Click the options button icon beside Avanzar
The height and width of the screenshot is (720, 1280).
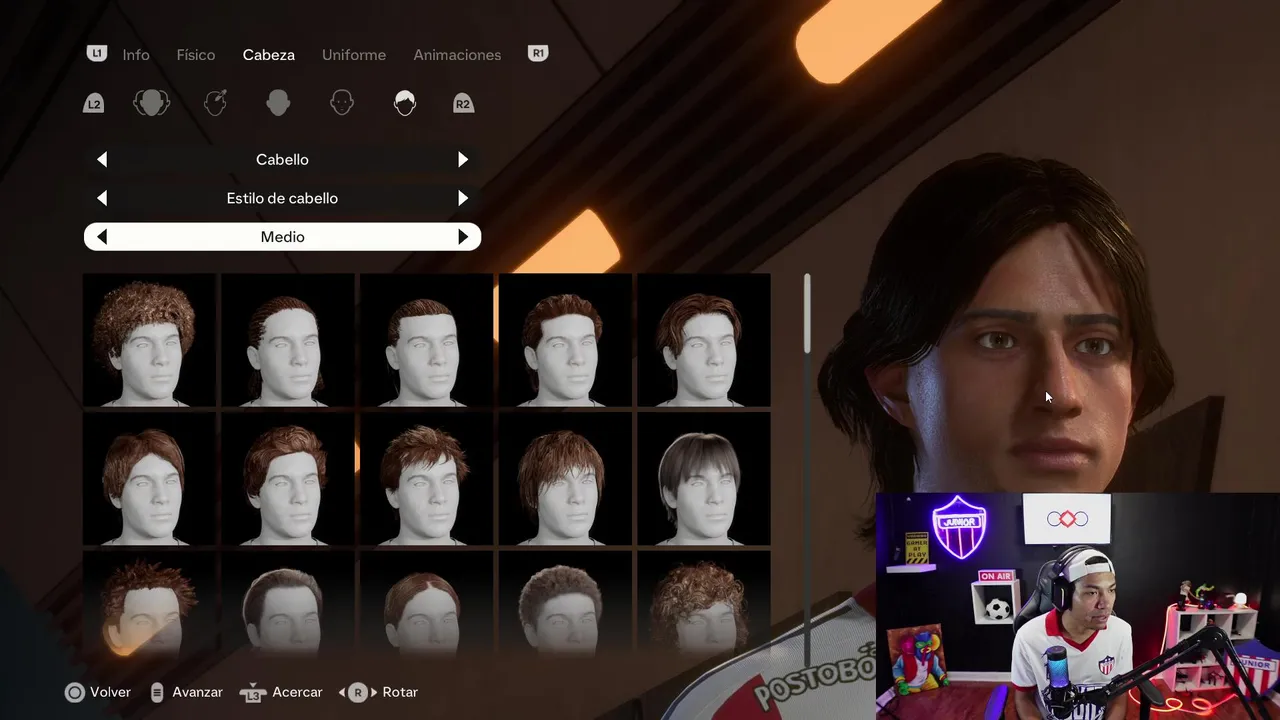click(157, 692)
